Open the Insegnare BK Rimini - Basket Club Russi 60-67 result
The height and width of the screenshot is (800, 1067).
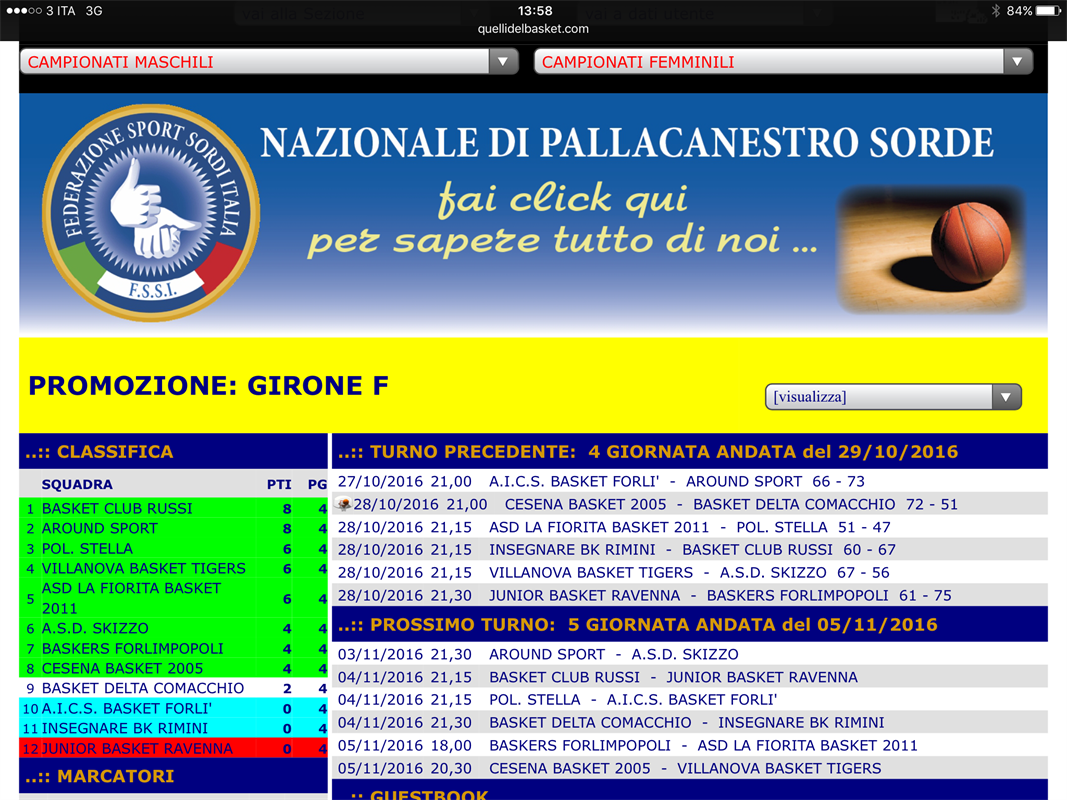[x=689, y=550]
